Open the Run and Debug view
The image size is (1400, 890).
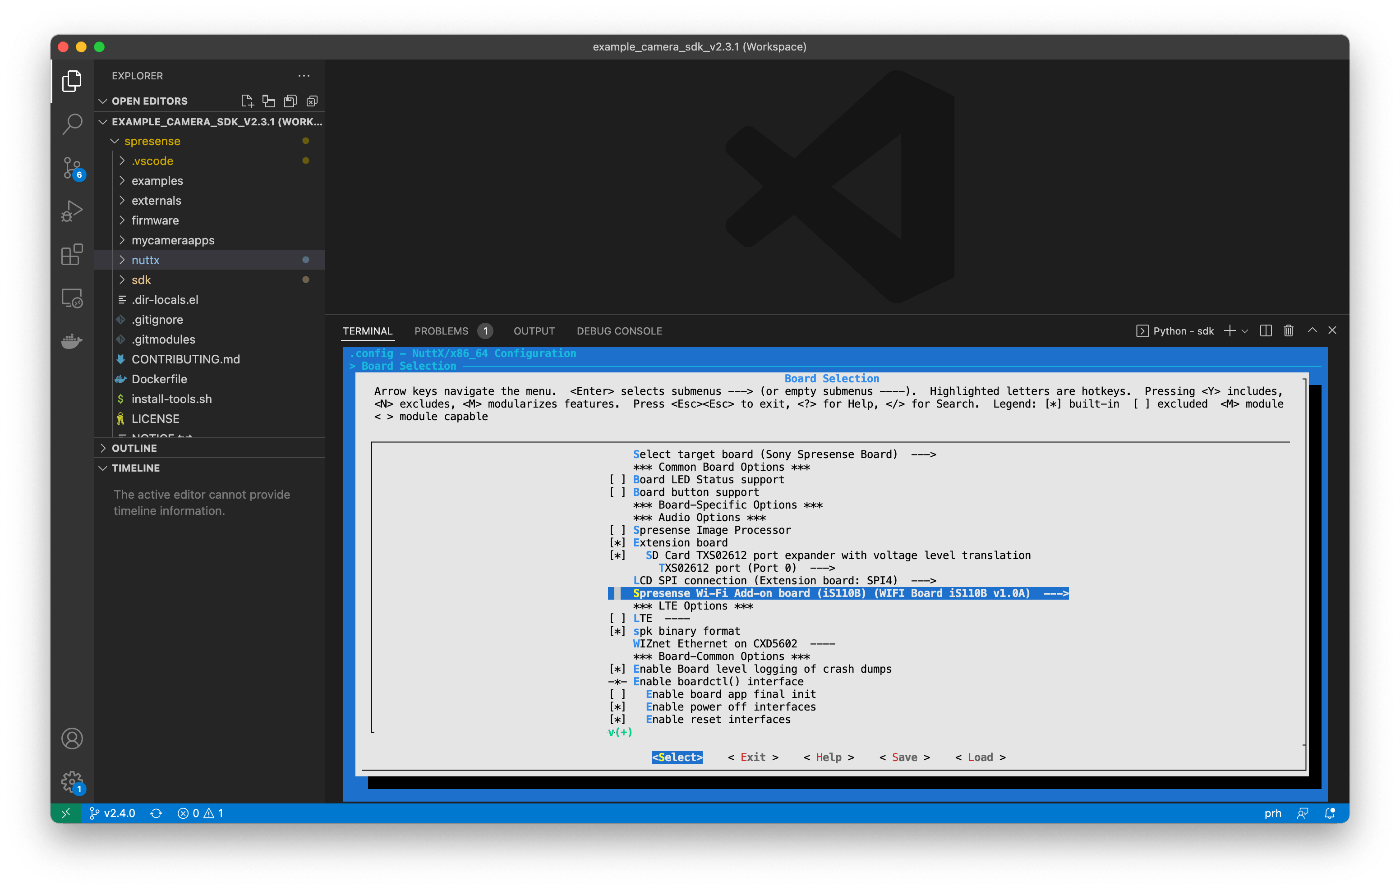[72, 211]
